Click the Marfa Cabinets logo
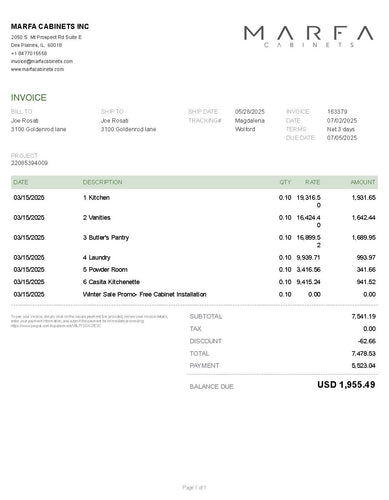 [x=308, y=37]
